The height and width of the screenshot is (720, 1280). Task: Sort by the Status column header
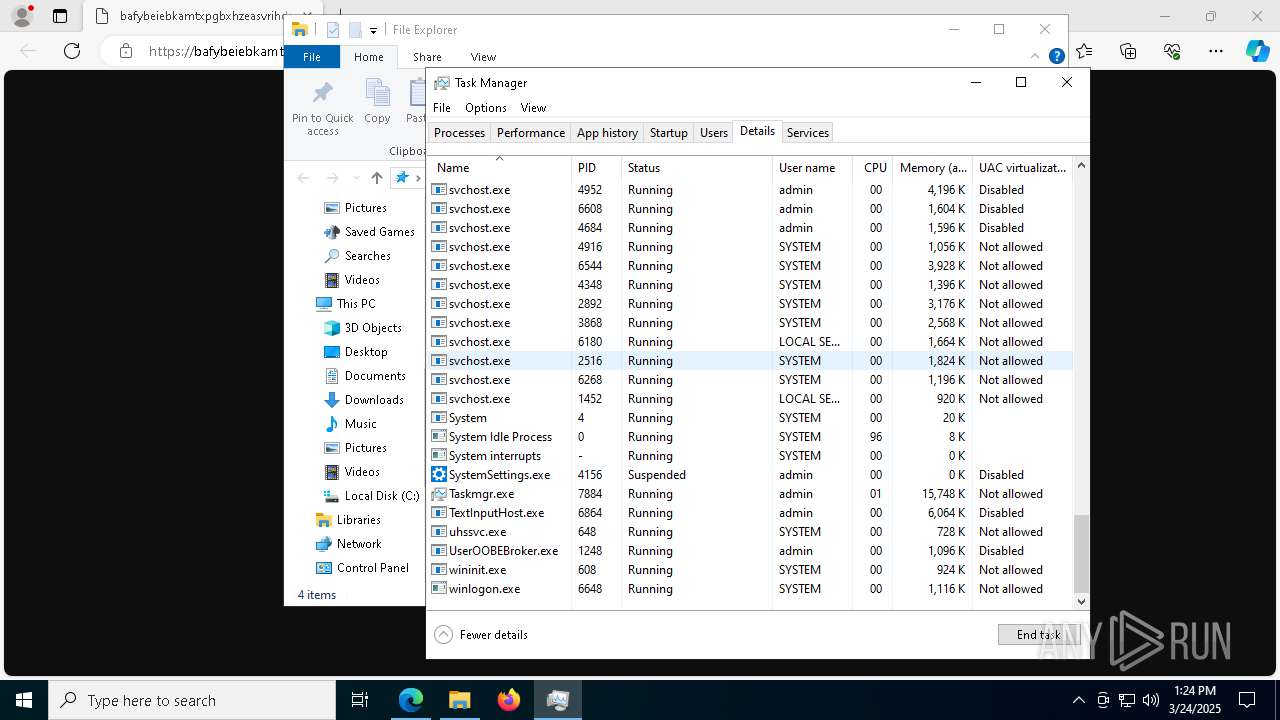coord(697,167)
